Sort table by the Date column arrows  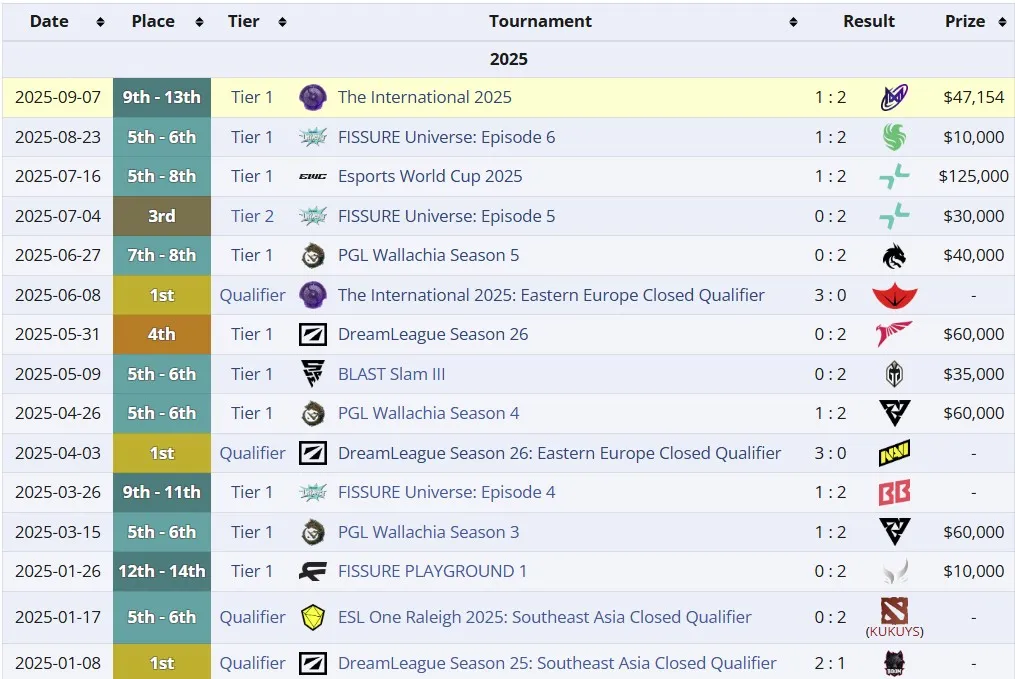(x=100, y=22)
